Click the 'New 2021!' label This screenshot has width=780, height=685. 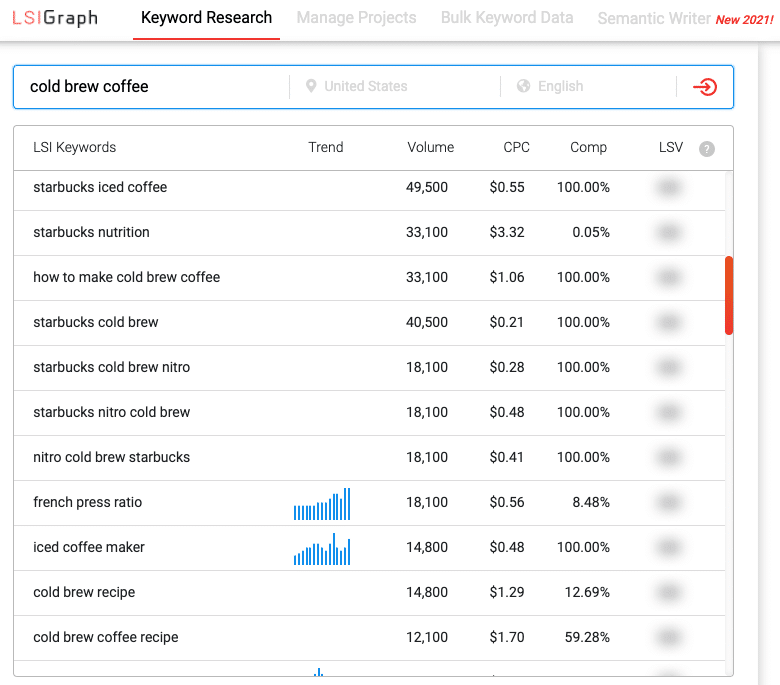coord(744,20)
